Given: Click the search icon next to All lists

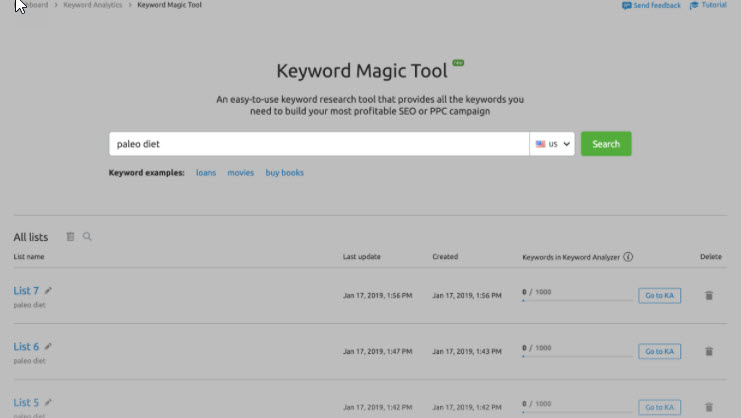Looking at the screenshot, I should coord(87,237).
